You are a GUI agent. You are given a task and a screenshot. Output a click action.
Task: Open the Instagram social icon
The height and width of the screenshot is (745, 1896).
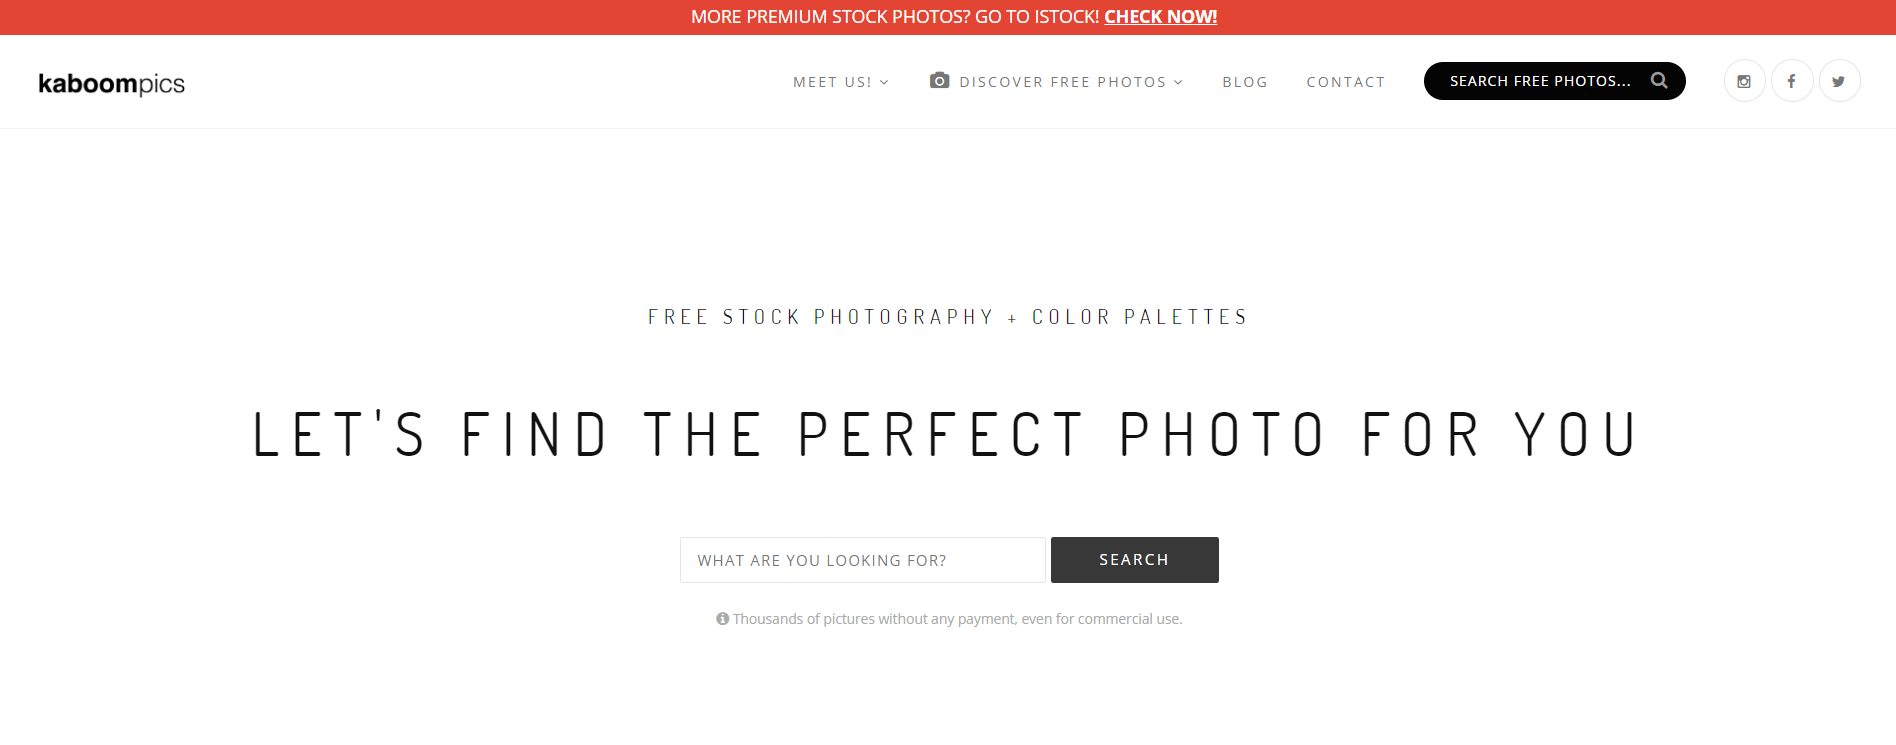click(1744, 81)
